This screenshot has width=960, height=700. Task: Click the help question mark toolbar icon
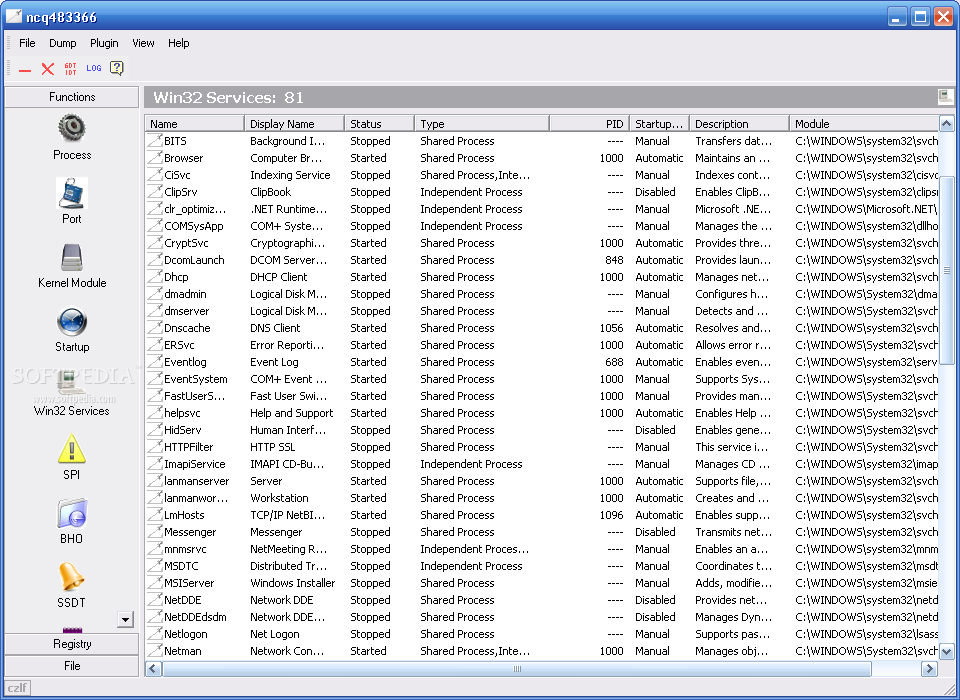116,68
